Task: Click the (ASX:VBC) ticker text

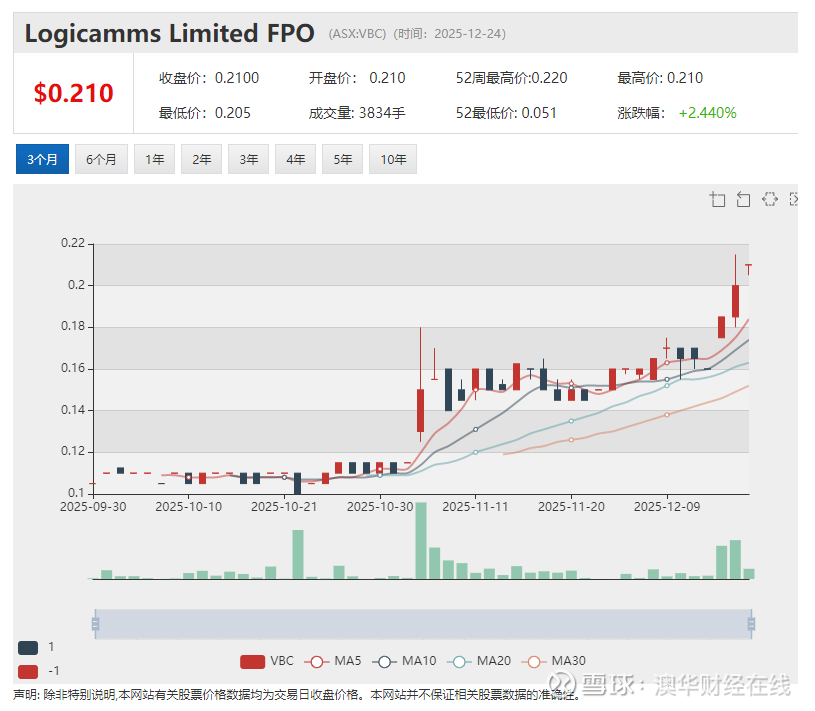Action: pyautogui.click(x=357, y=34)
